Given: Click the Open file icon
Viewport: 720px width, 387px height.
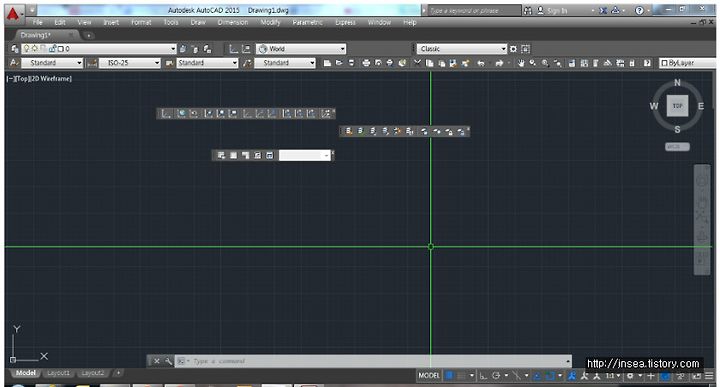Looking at the screenshot, I should click(x=339, y=63).
